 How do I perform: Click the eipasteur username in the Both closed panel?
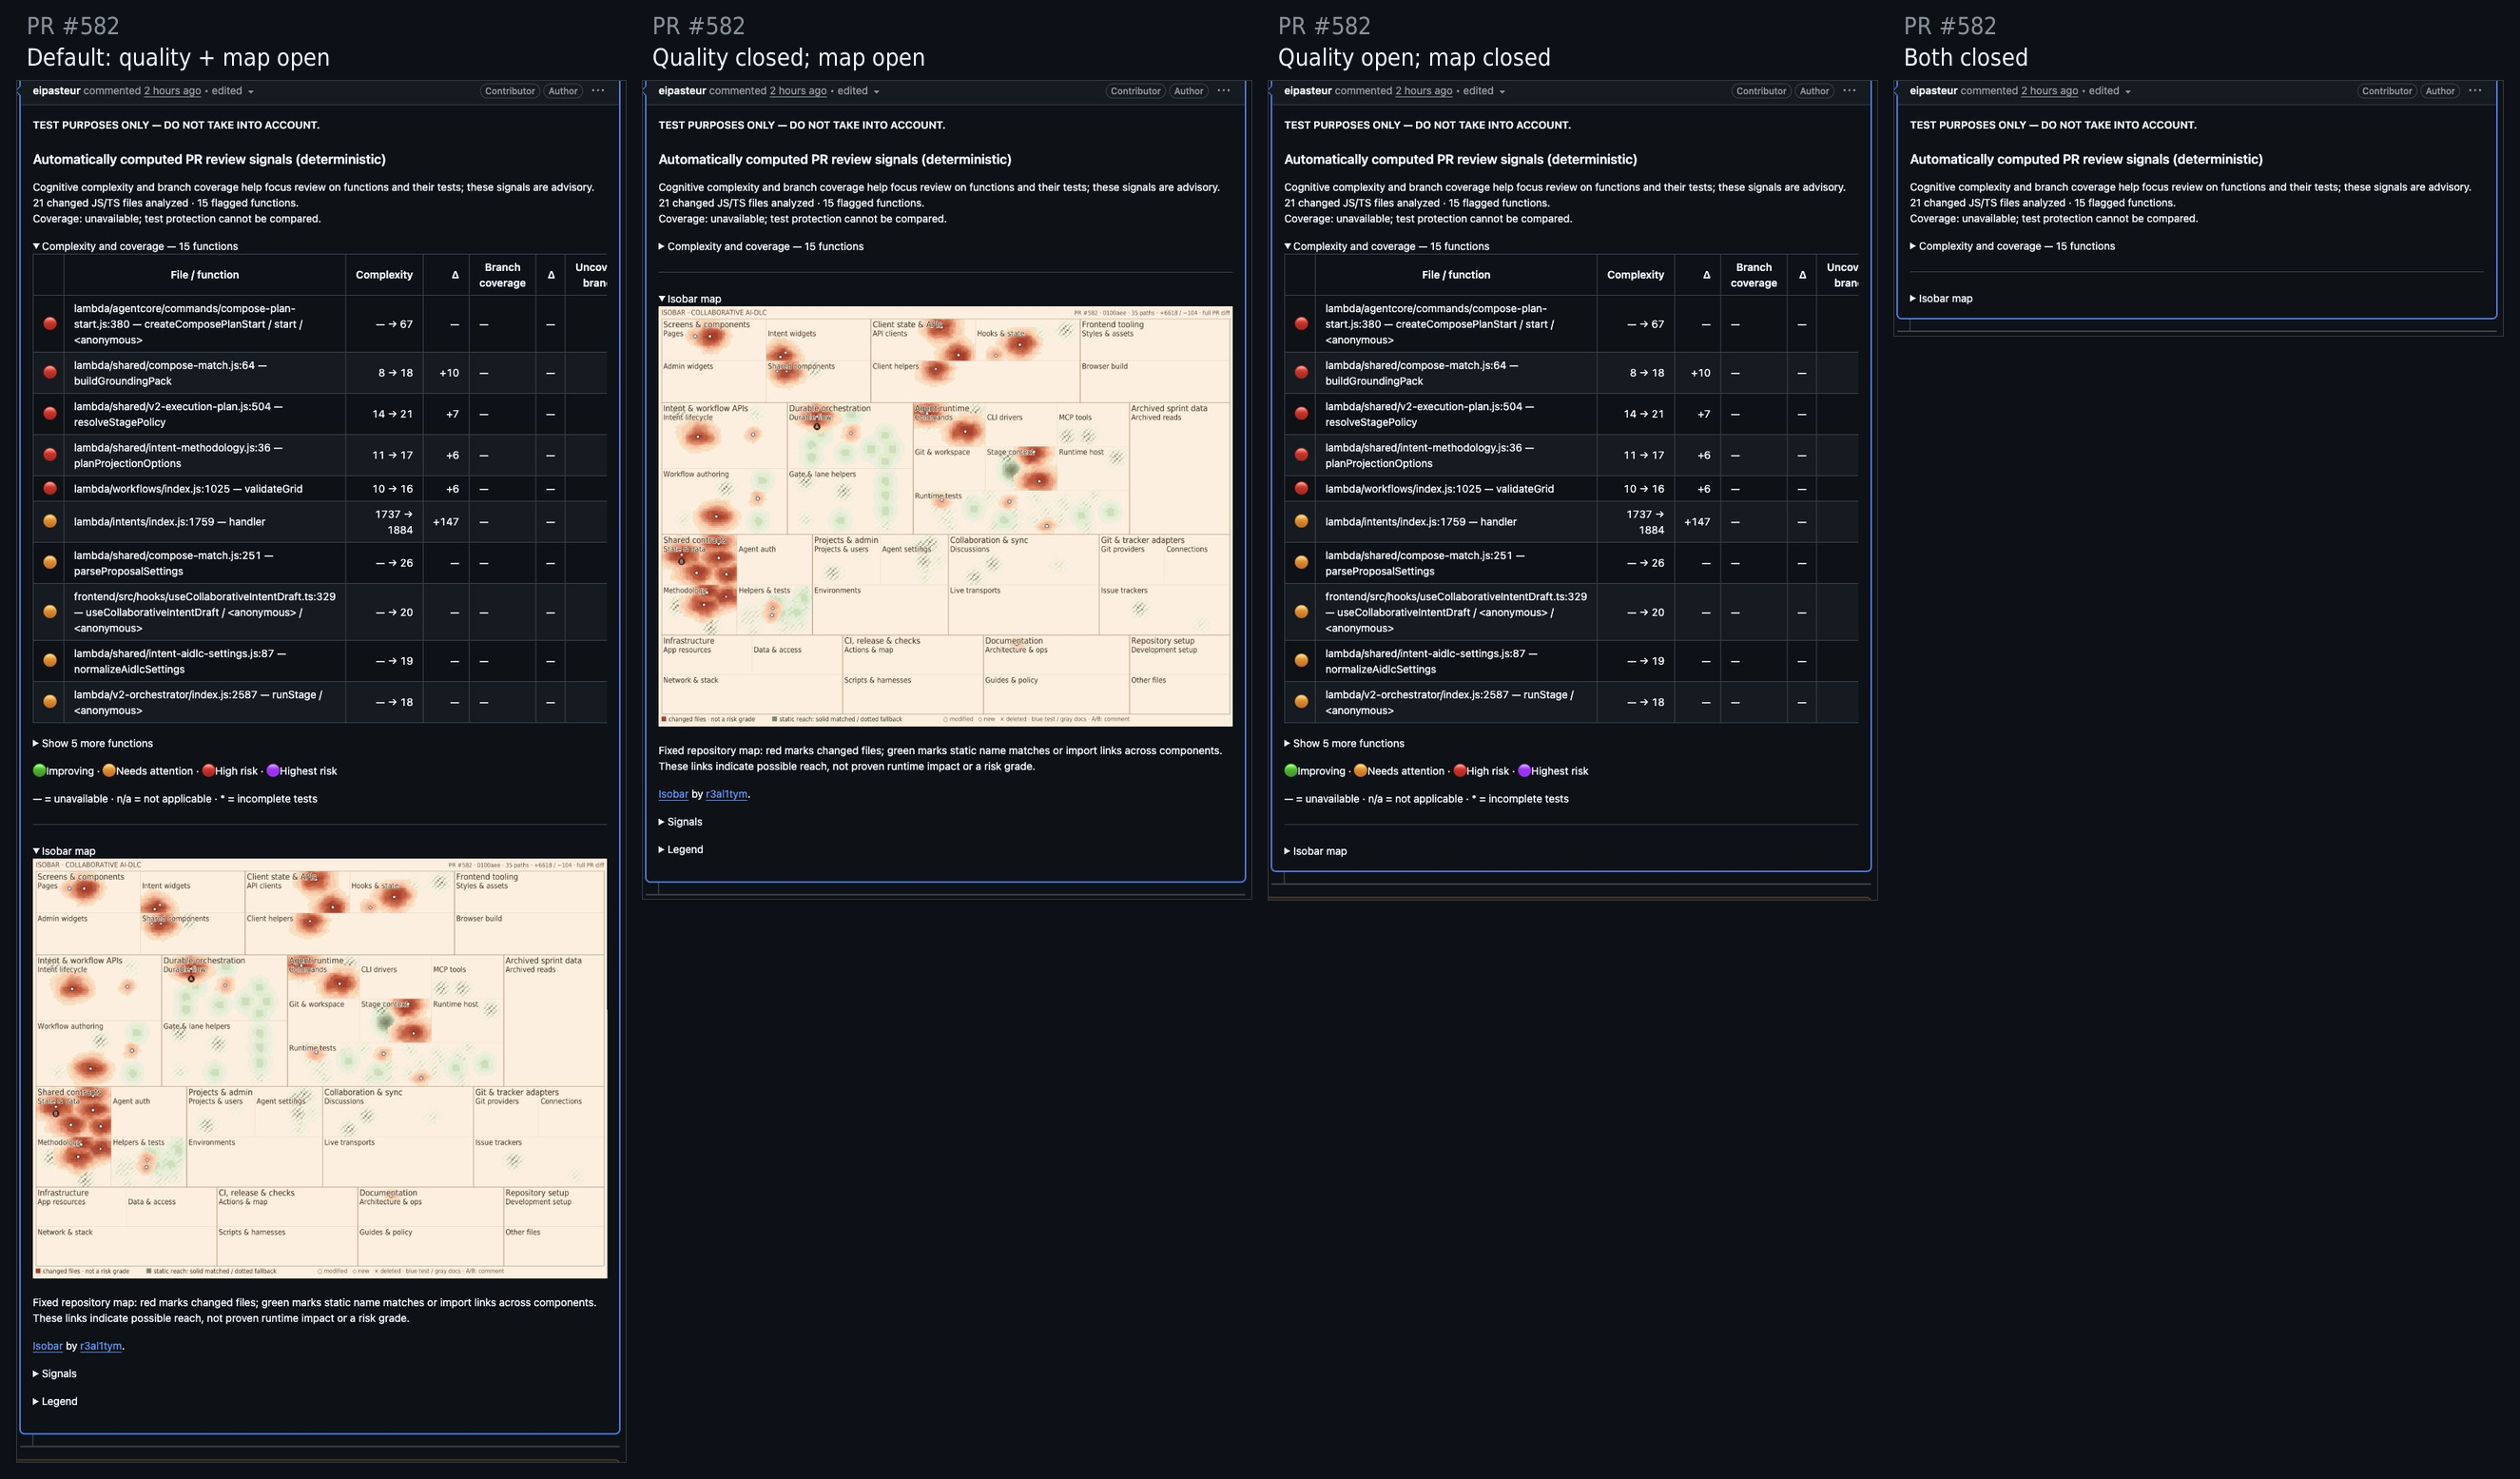point(1933,91)
